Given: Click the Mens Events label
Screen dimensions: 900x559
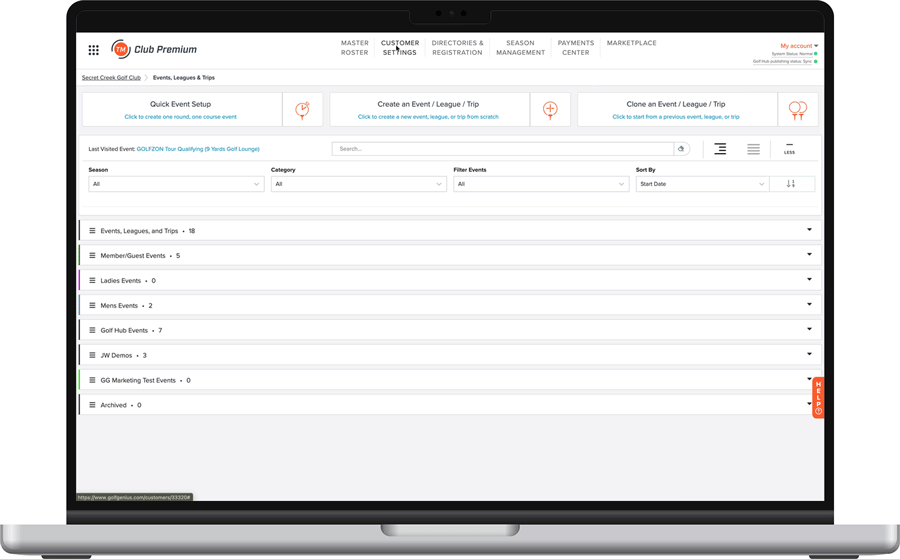Looking at the screenshot, I should click(x=119, y=305).
